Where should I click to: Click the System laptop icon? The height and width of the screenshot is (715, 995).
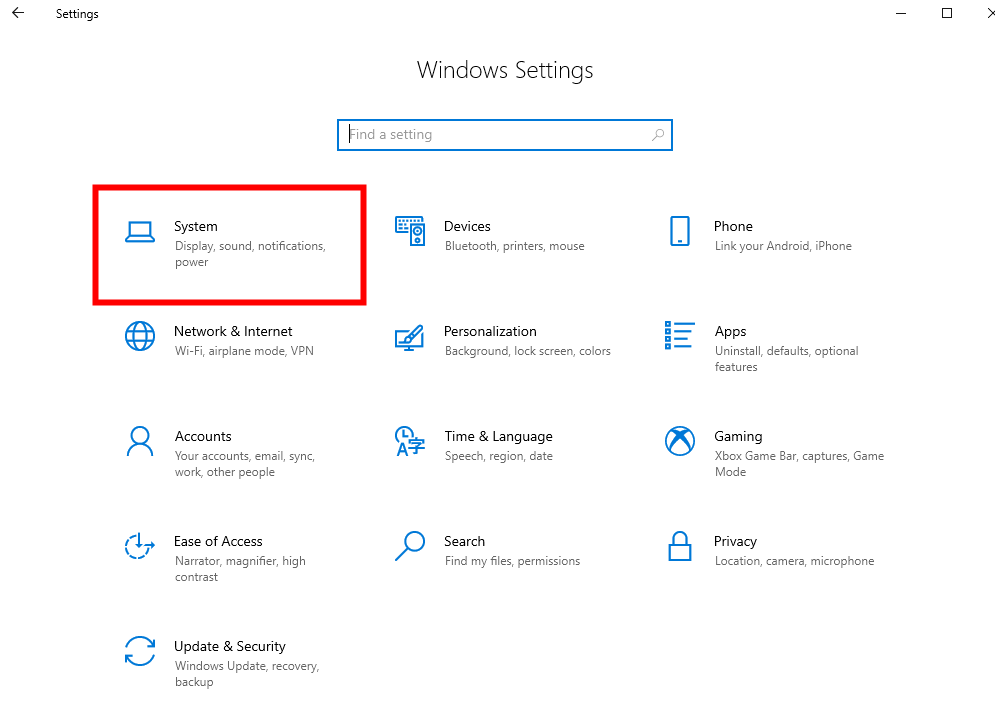pyautogui.click(x=140, y=232)
